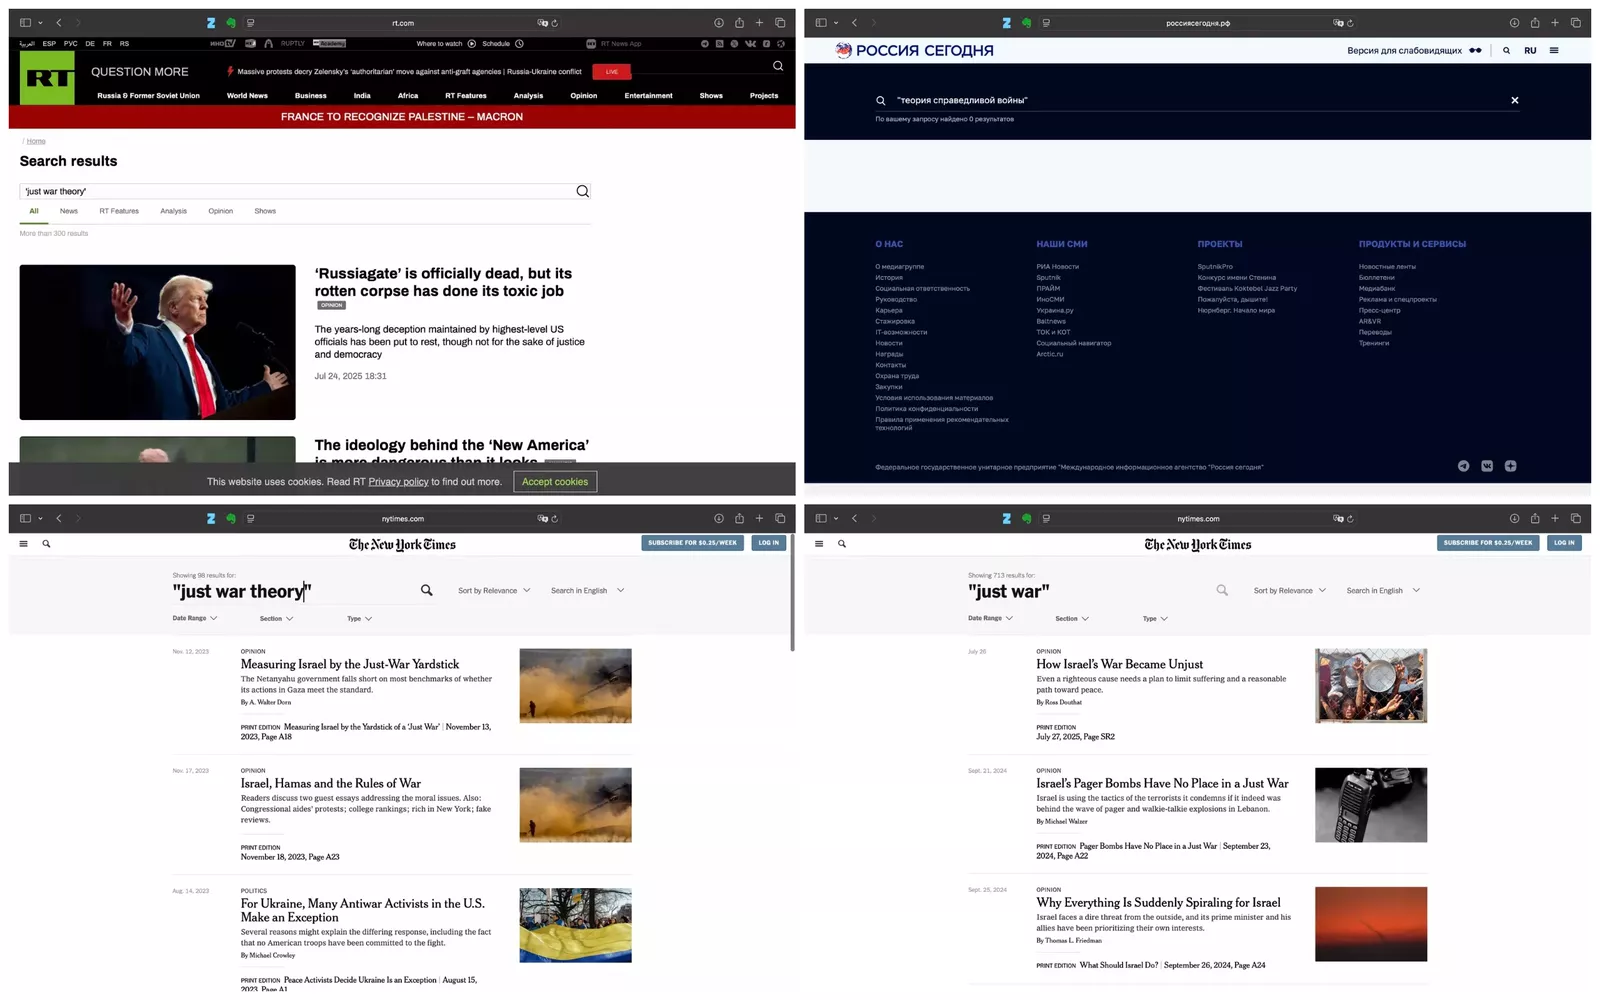This screenshot has width=1600, height=1000.
Task: Select the News filter tab under RT search results
Action: (x=68, y=211)
